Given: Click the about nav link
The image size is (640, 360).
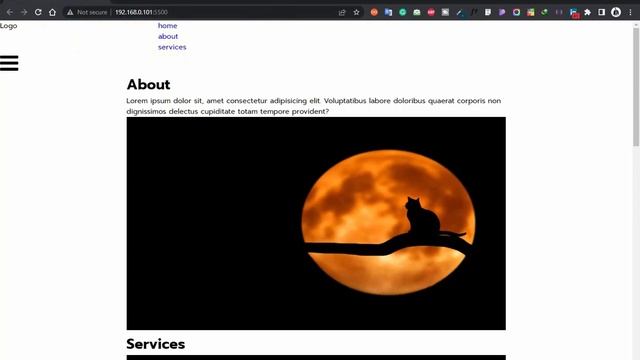Looking at the screenshot, I should (168, 36).
